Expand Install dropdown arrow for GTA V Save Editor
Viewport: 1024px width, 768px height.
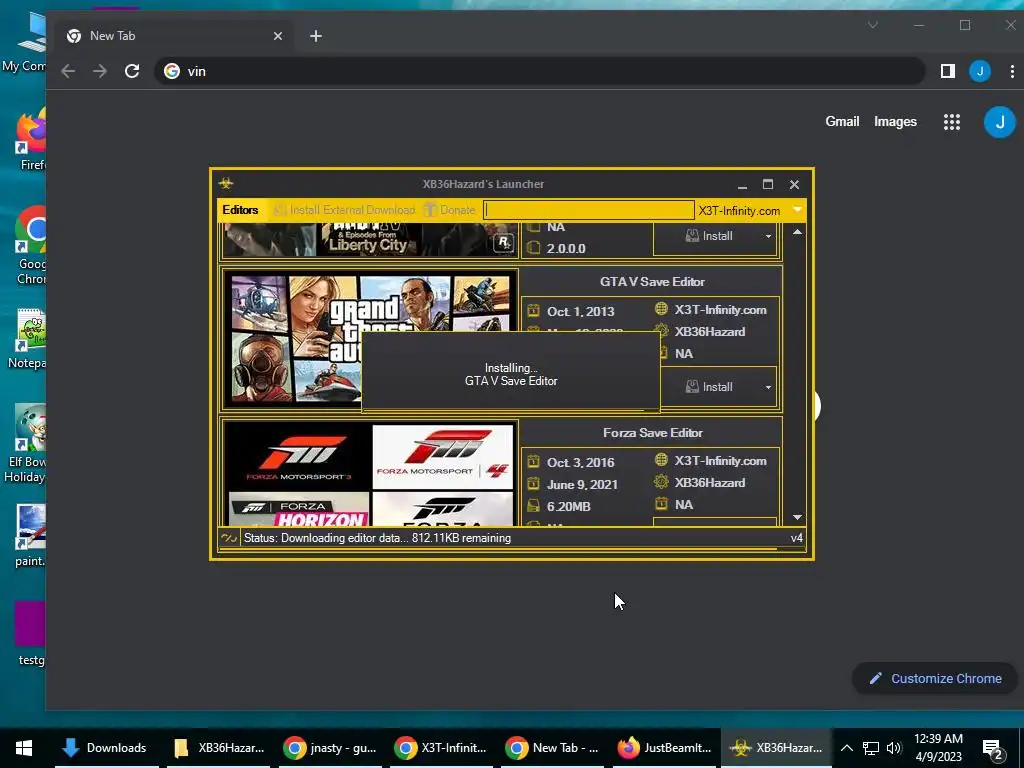click(768, 387)
